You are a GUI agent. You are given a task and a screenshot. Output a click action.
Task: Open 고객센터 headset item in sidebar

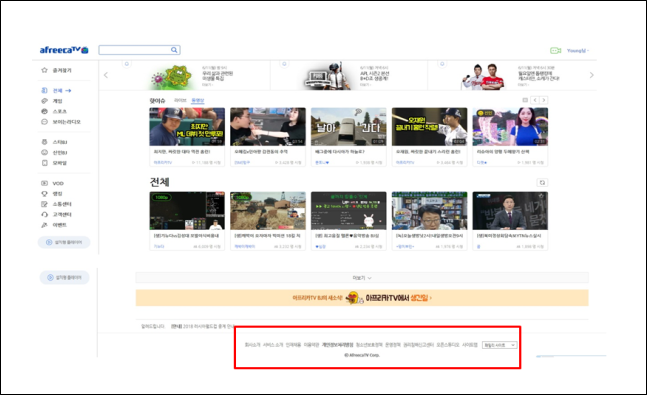point(57,214)
